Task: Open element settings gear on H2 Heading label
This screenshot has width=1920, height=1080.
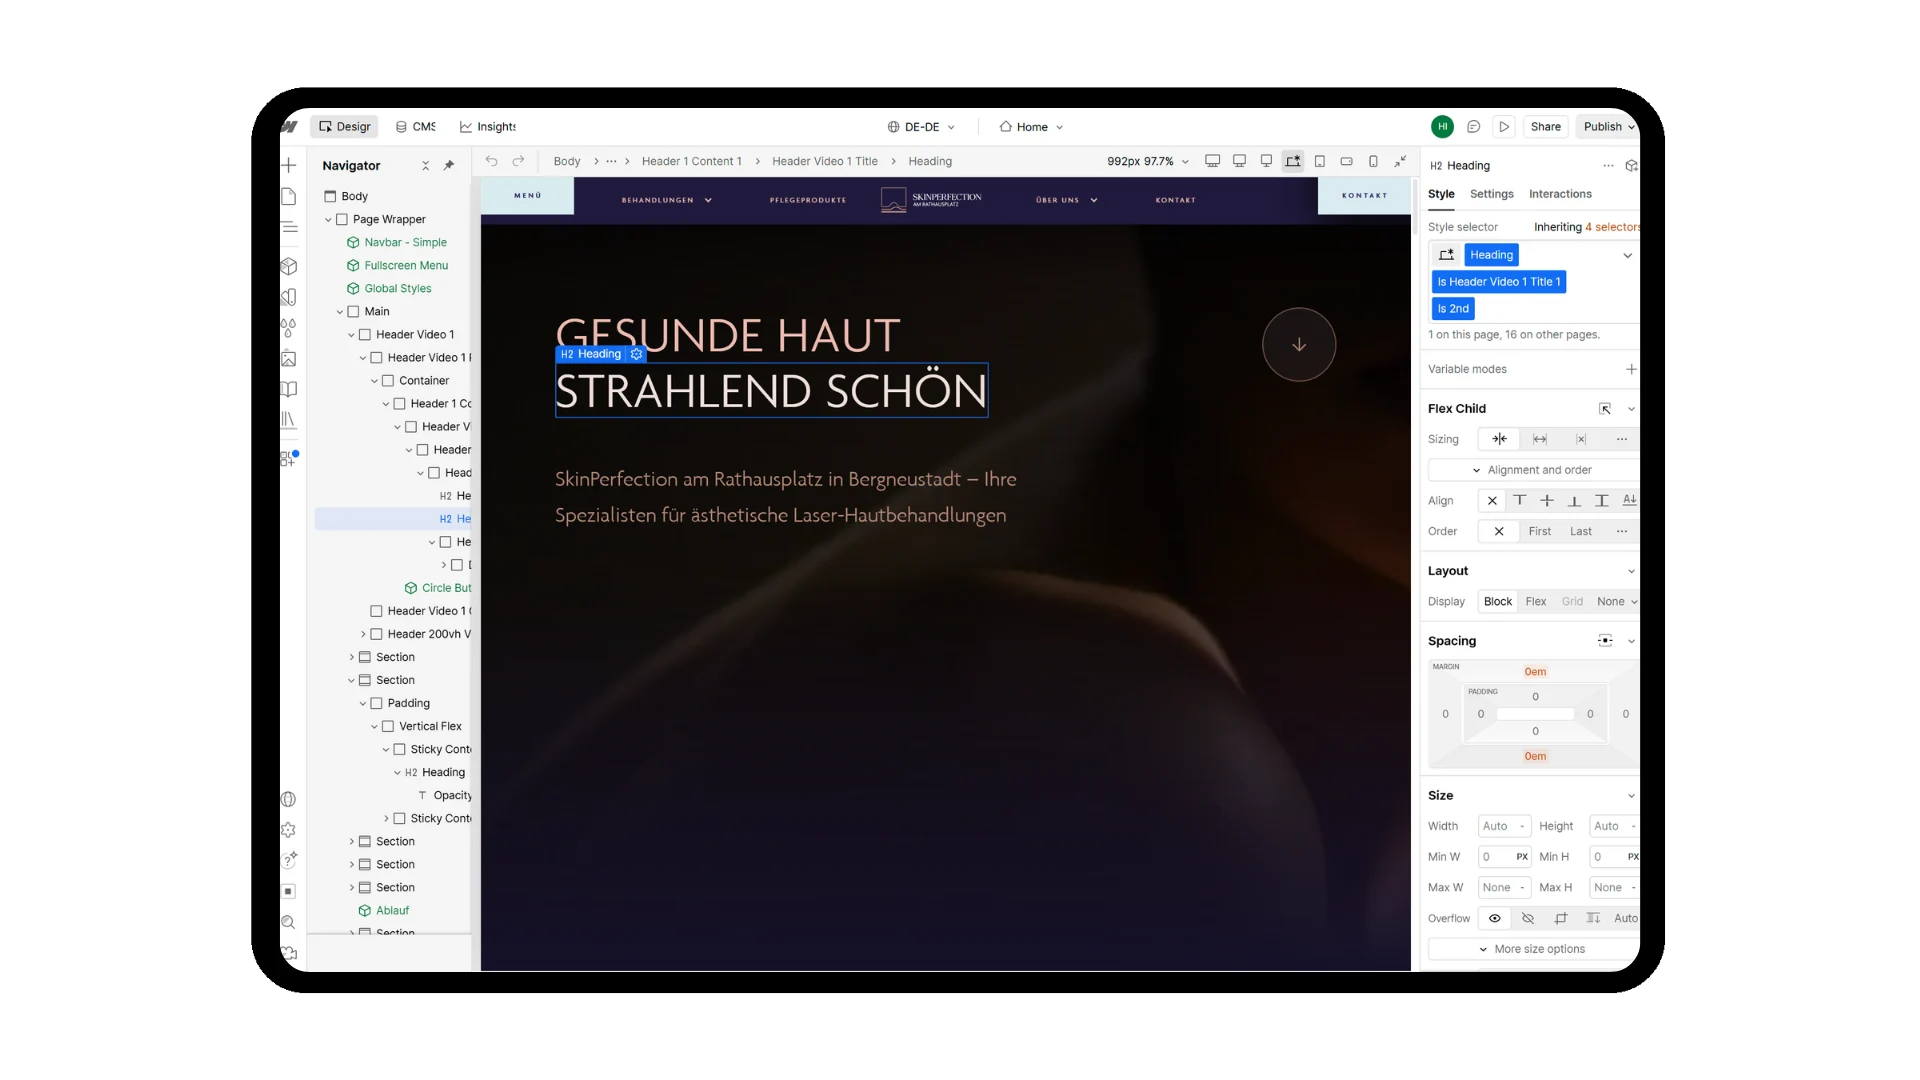Action: pyautogui.click(x=636, y=354)
